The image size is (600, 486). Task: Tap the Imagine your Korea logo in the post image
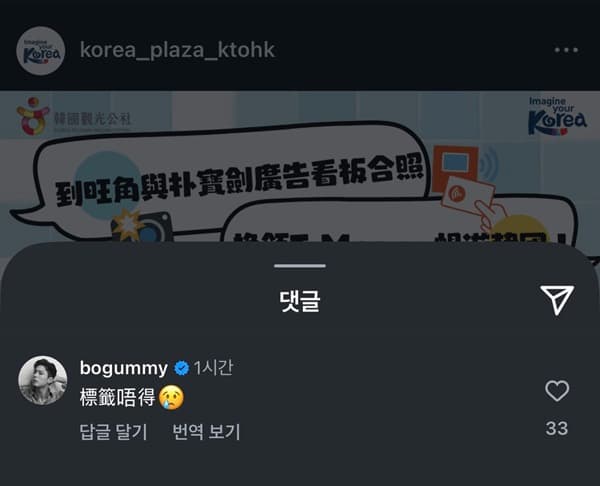pos(557,116)
